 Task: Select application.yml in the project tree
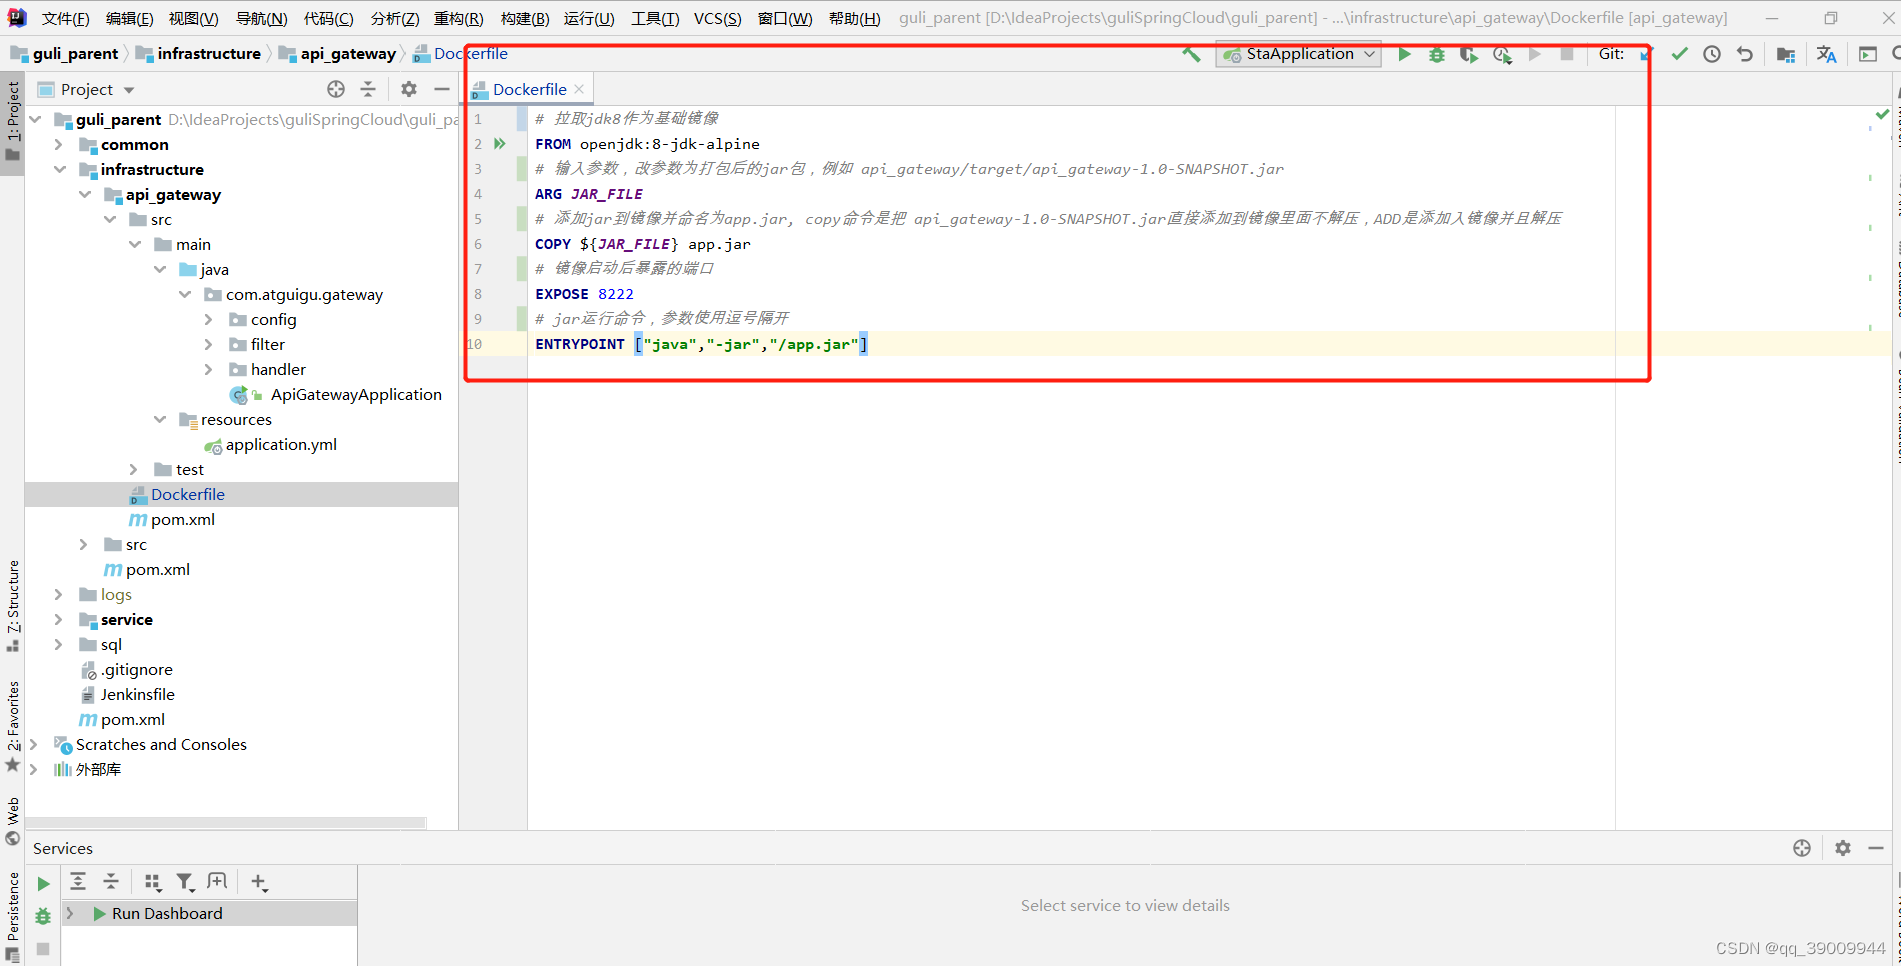(281, 445)
